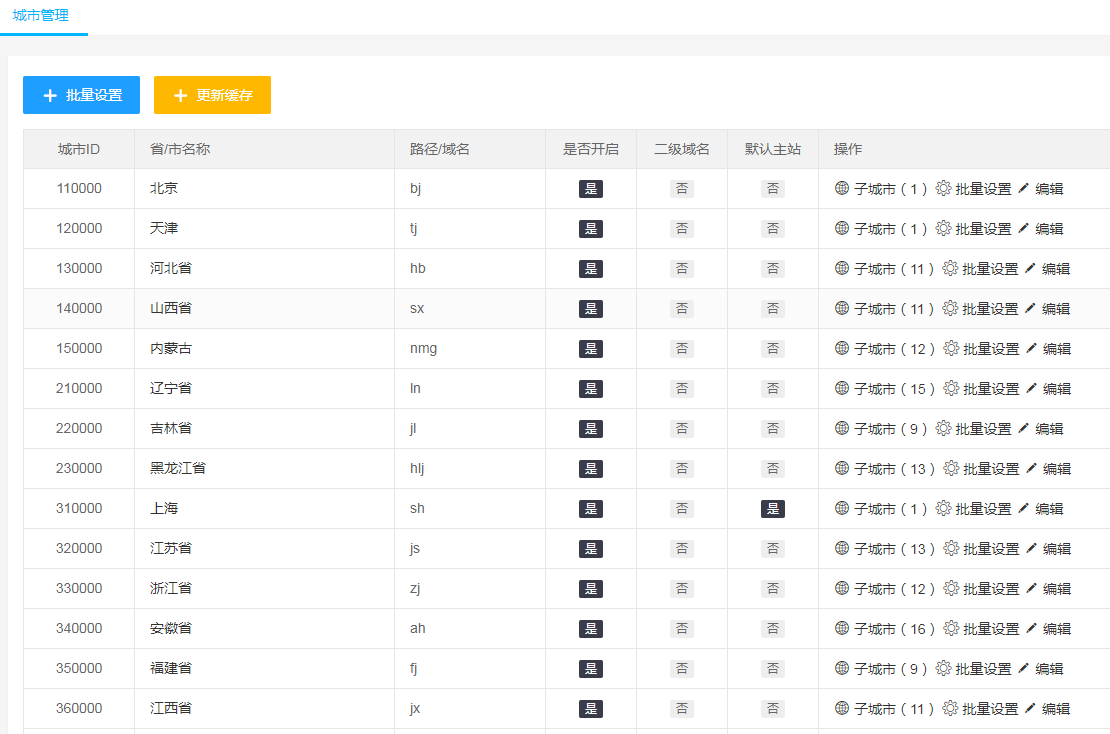Expand 子城市 (16) list for 安徽省
Image resolution: width=1110 pixels, height=734 pixels.
(x=894, y=629)
